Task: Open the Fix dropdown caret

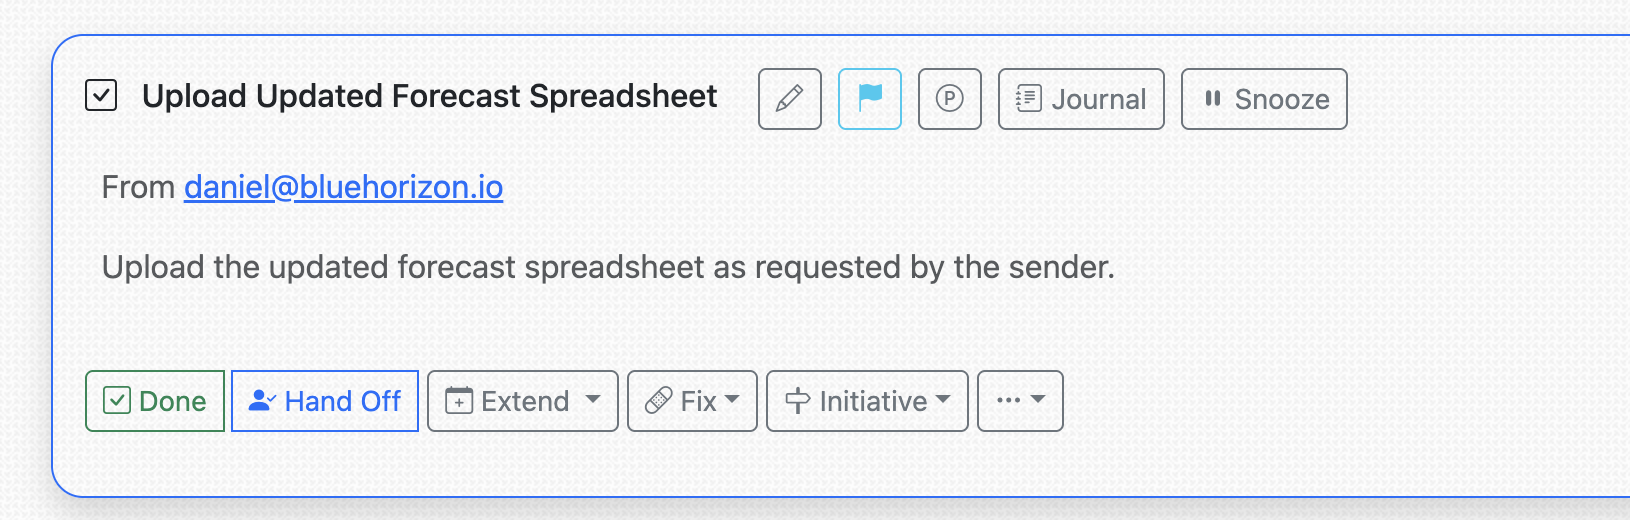Action: [732, 400]
